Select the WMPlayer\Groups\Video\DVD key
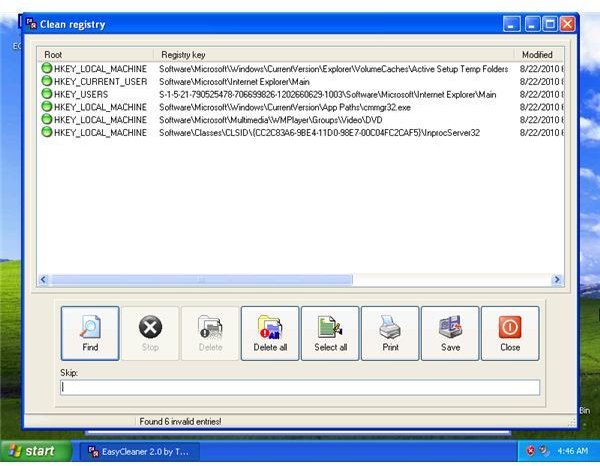 pyautogui.click(x=271, y=120)
